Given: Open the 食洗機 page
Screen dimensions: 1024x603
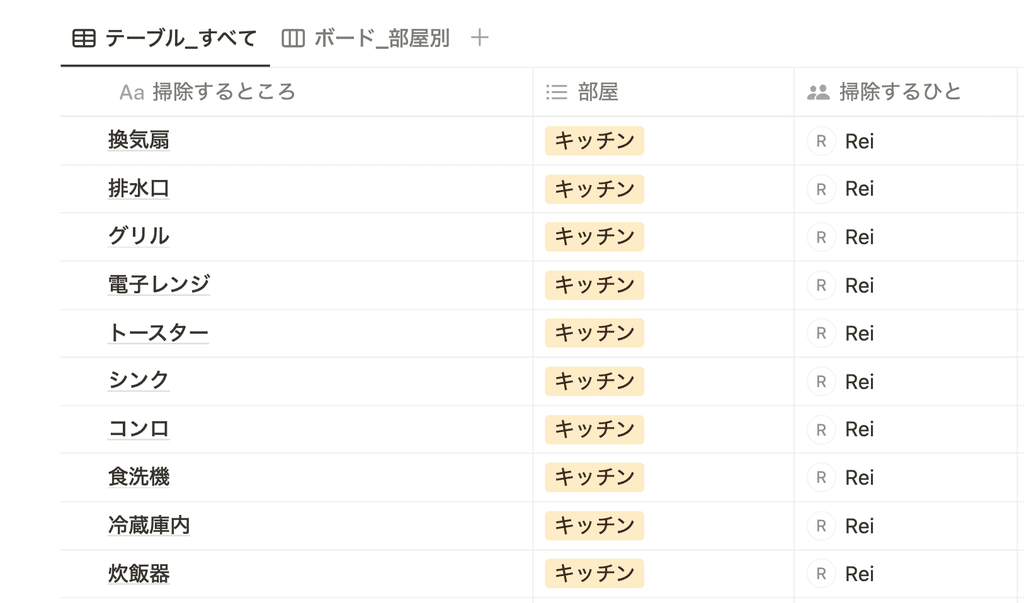Looking at the screenshot, I should pyautogui.click(x=138, y=476).
